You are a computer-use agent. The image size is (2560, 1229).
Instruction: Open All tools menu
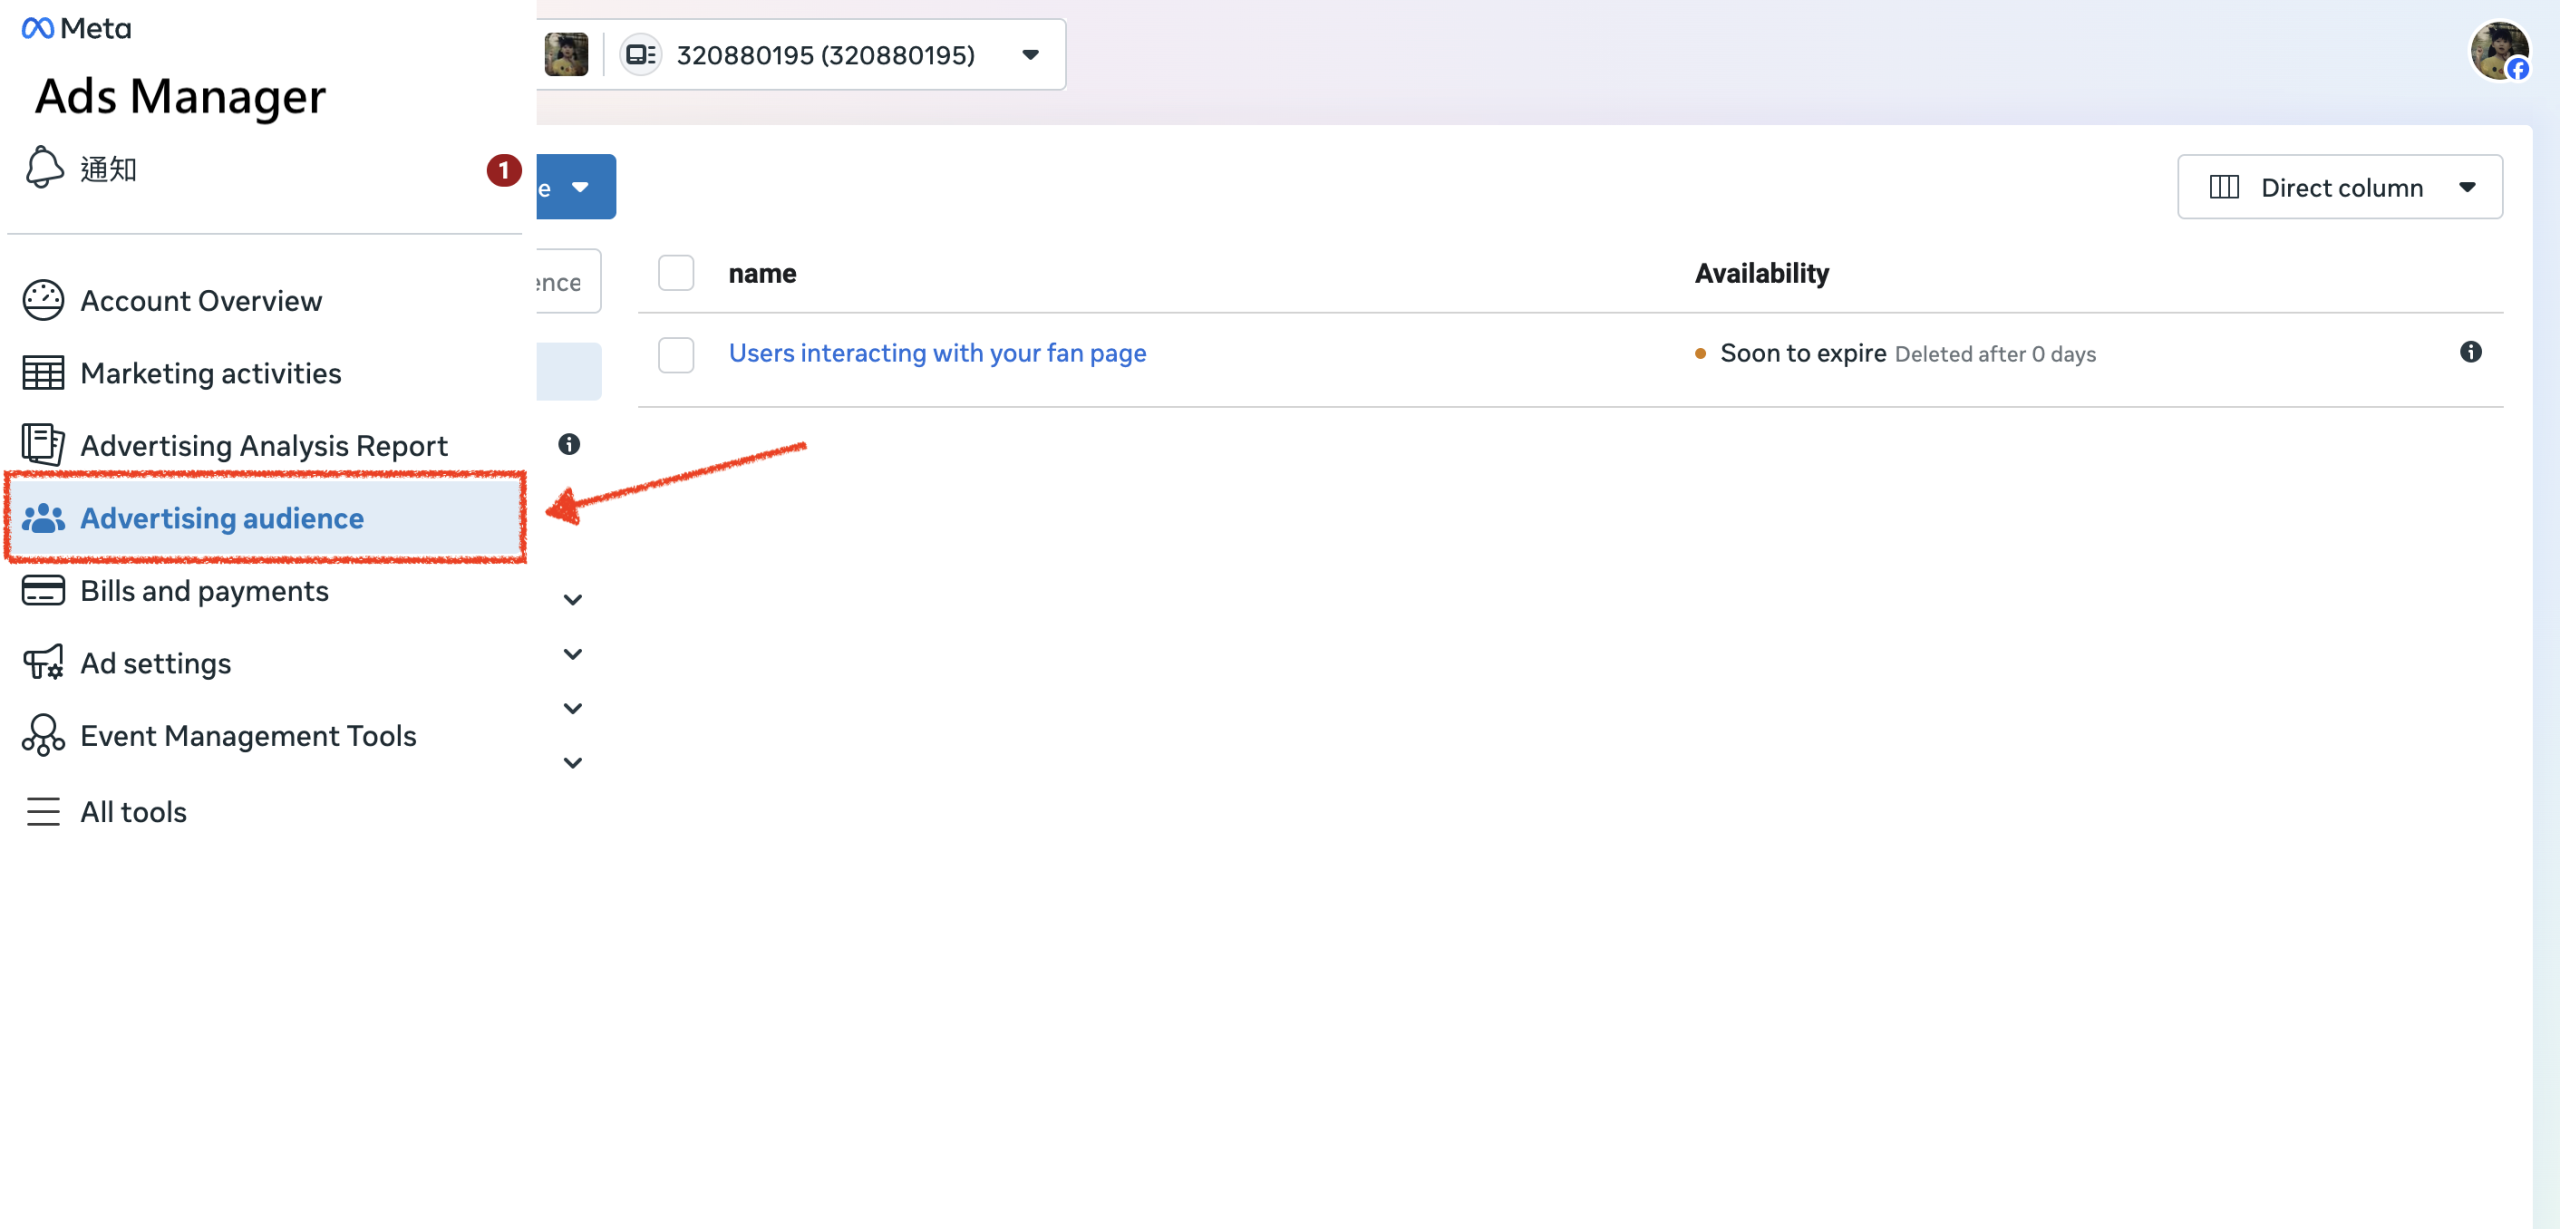133,811
